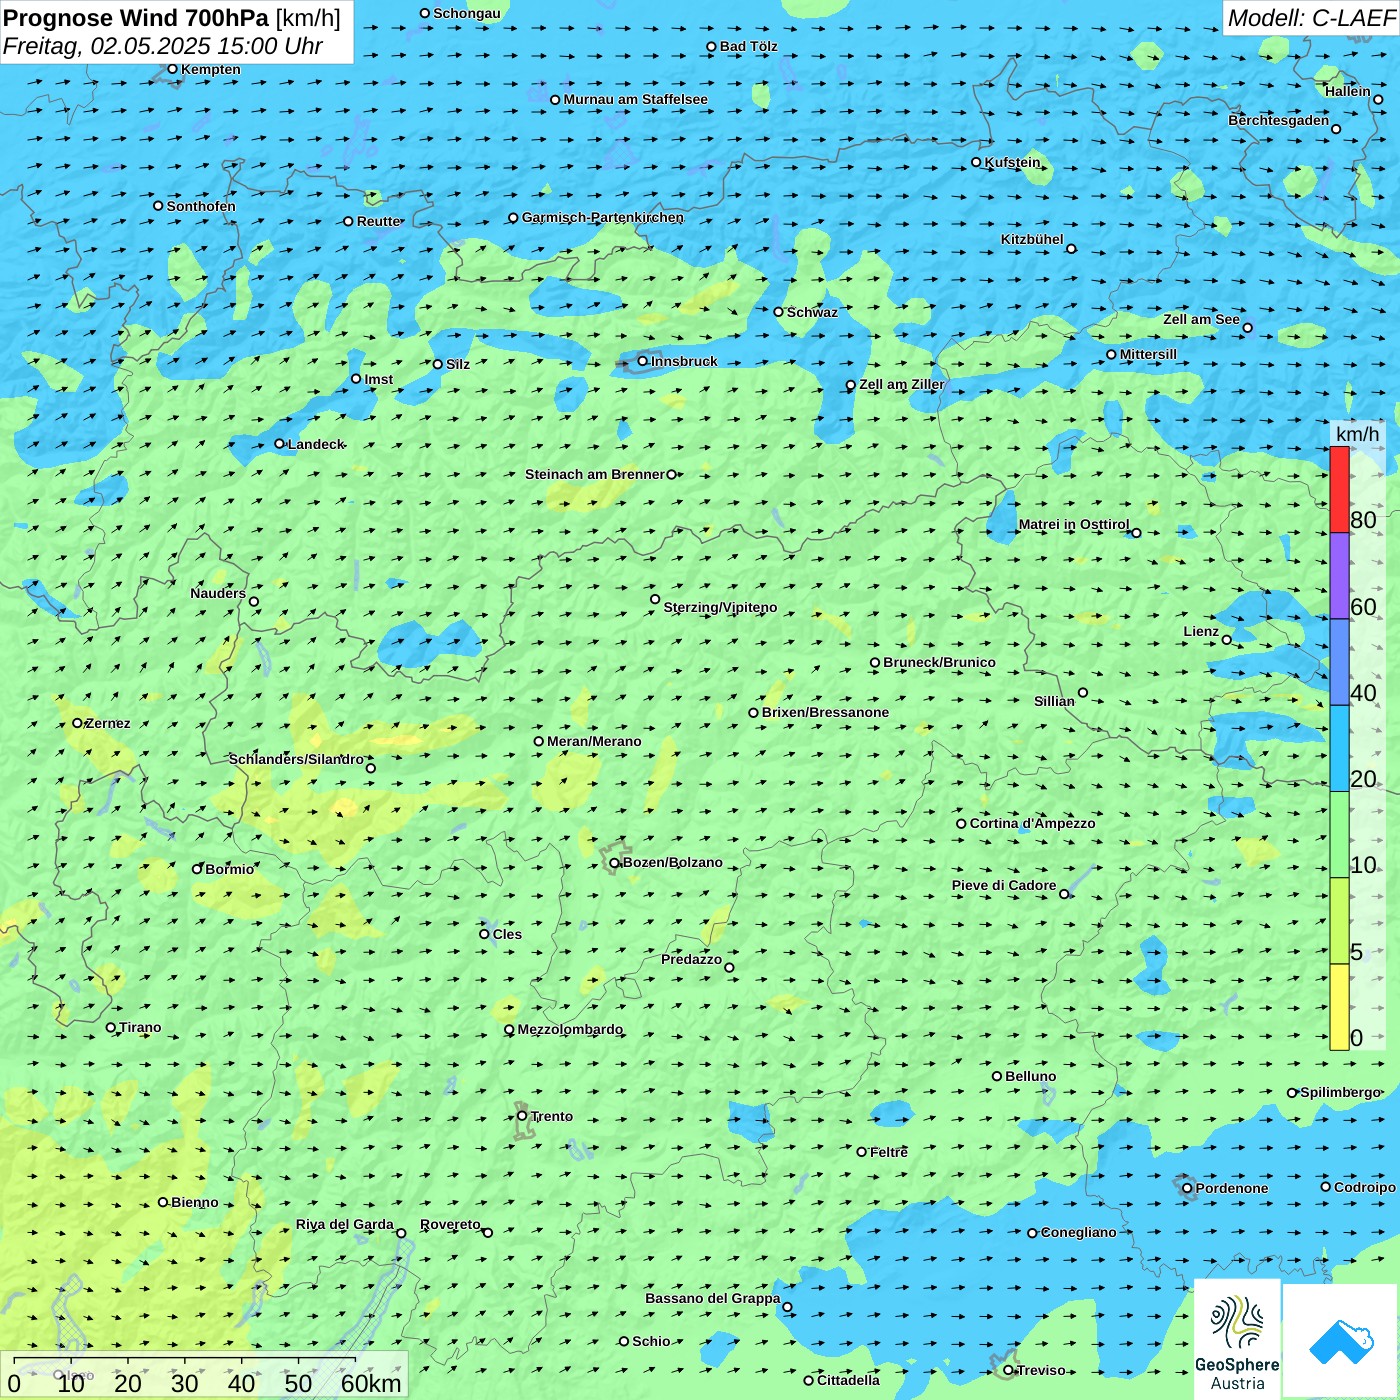Click the Bormio city label
This screenshot has width=1400, height=1400.
tap(230, 869)
